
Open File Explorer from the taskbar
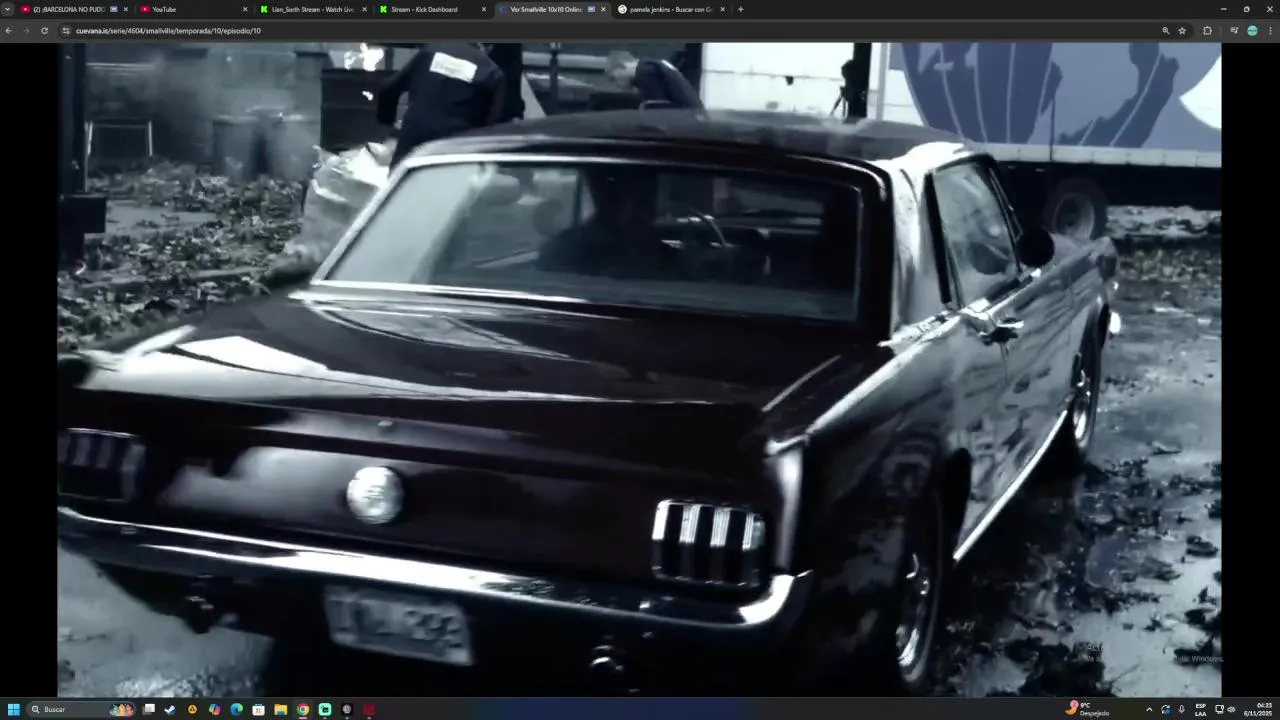[x=281, y=709]
